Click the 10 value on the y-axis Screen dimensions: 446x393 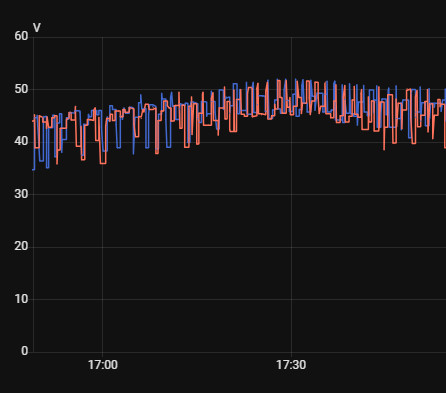click(21, 299)
